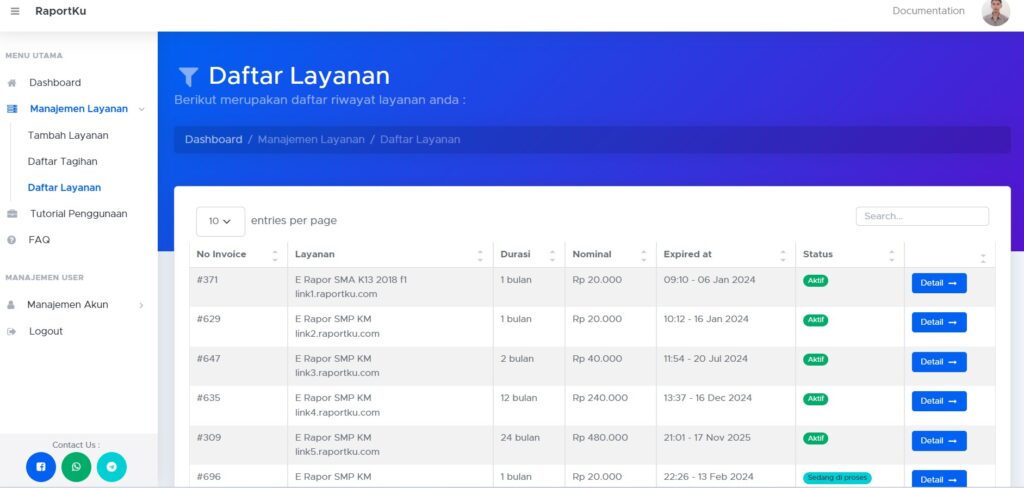1024x488 pixels.
Task: Sort by No Invoice column arrows
Action: [x=275, y=255]
